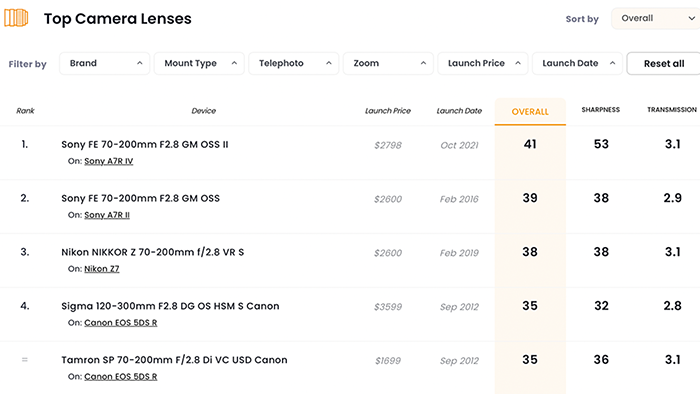
Task: Click sharpness score 53
Action: coord(601,144)
